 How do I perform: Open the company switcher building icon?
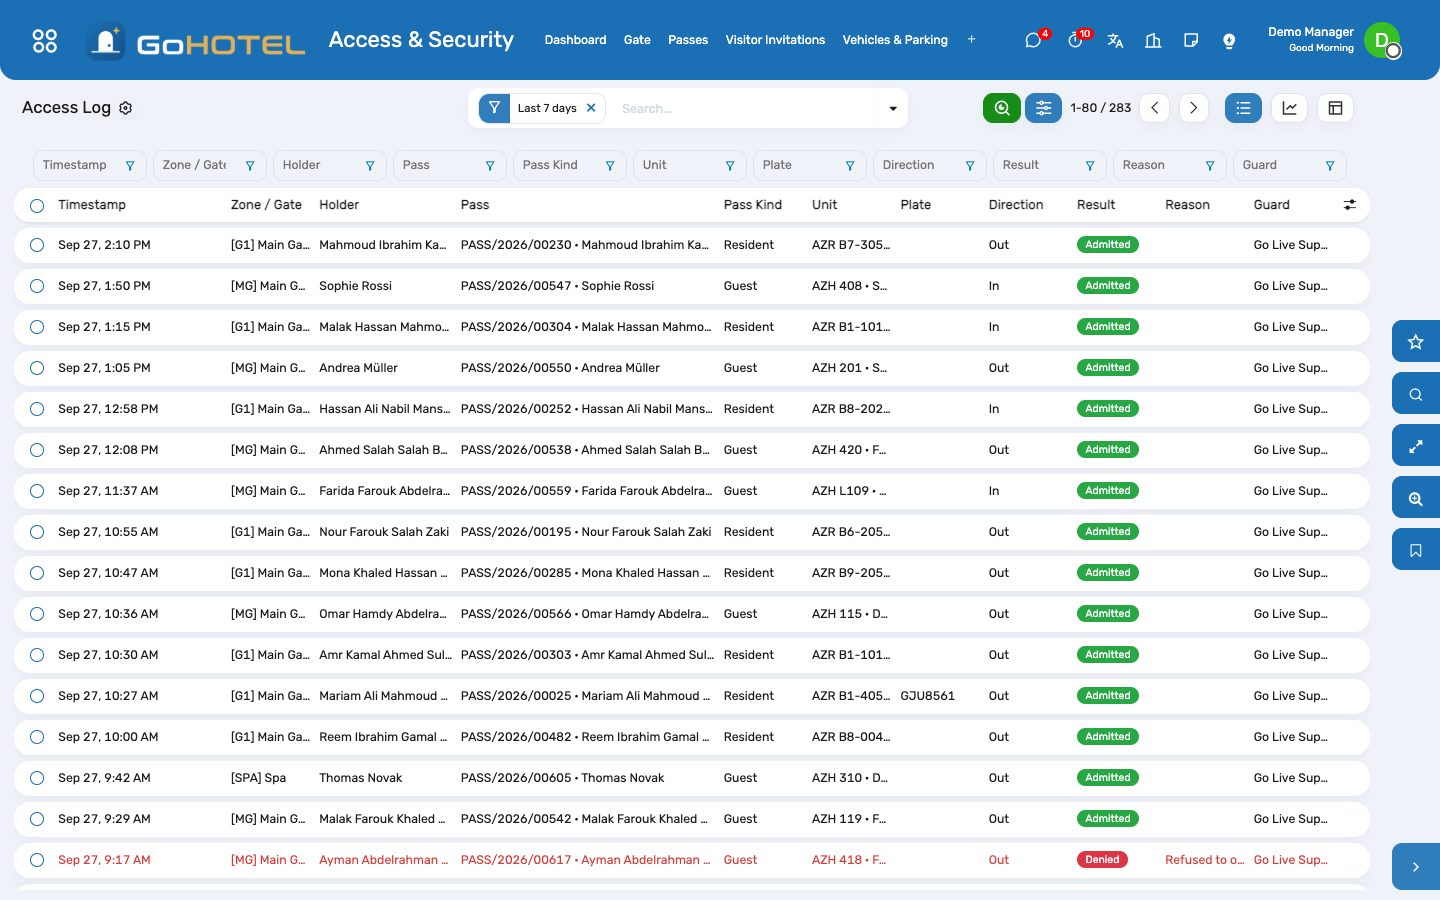1153,40
